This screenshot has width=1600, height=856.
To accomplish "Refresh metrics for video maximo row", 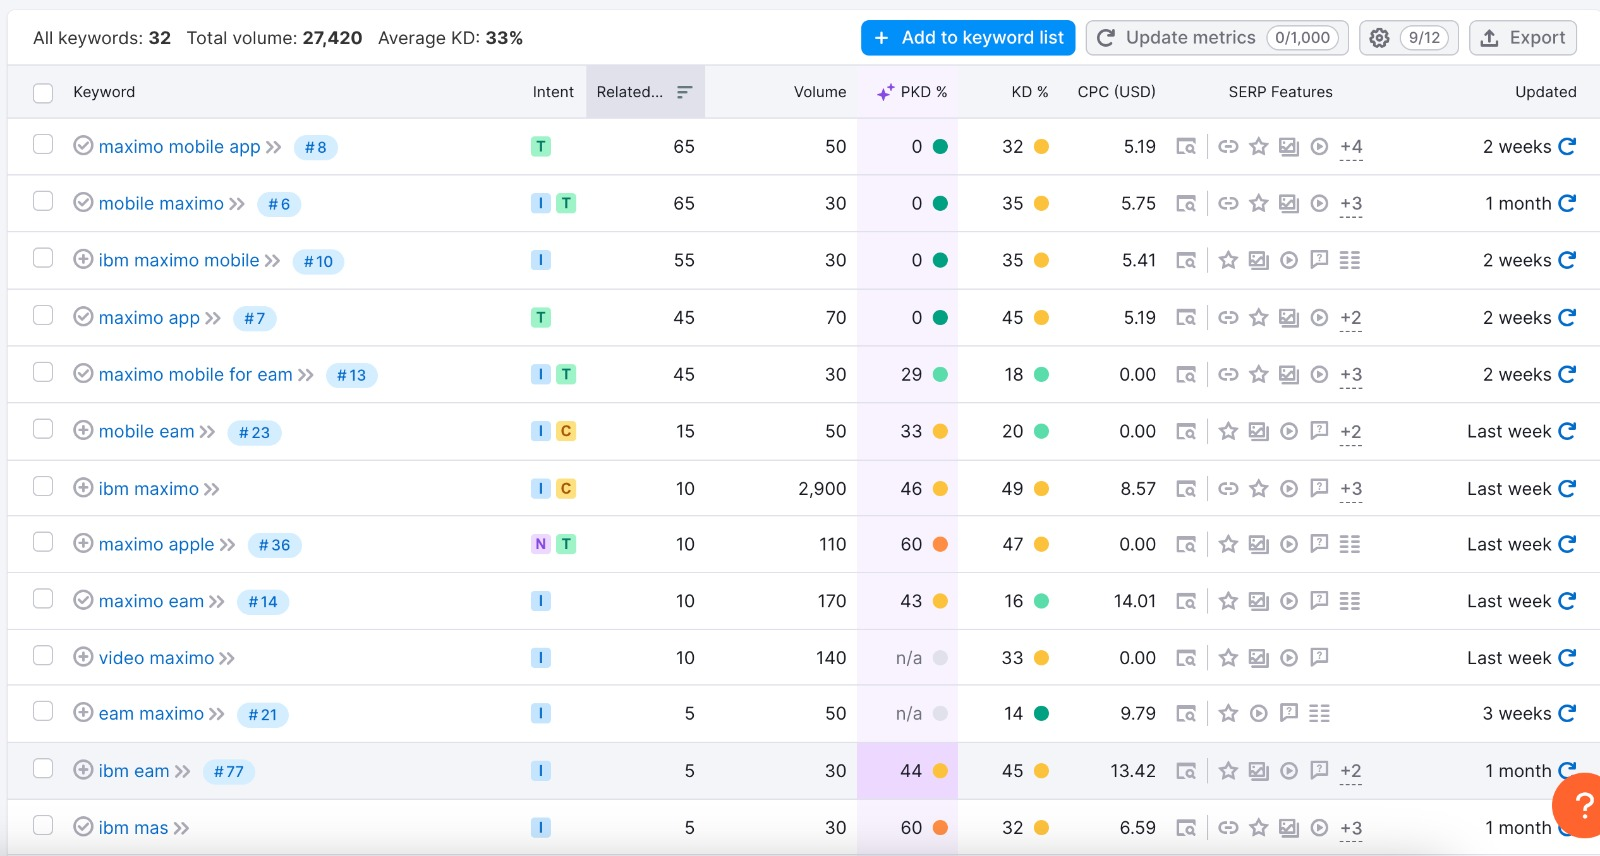I will (x=1567, y=658).
